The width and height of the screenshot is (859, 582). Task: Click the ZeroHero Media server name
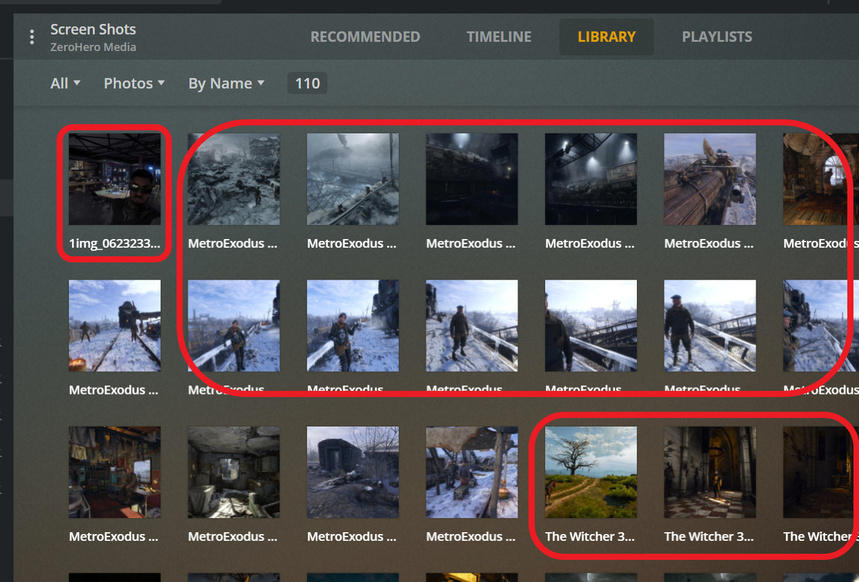pyautogui.click(x=93, y=47)
